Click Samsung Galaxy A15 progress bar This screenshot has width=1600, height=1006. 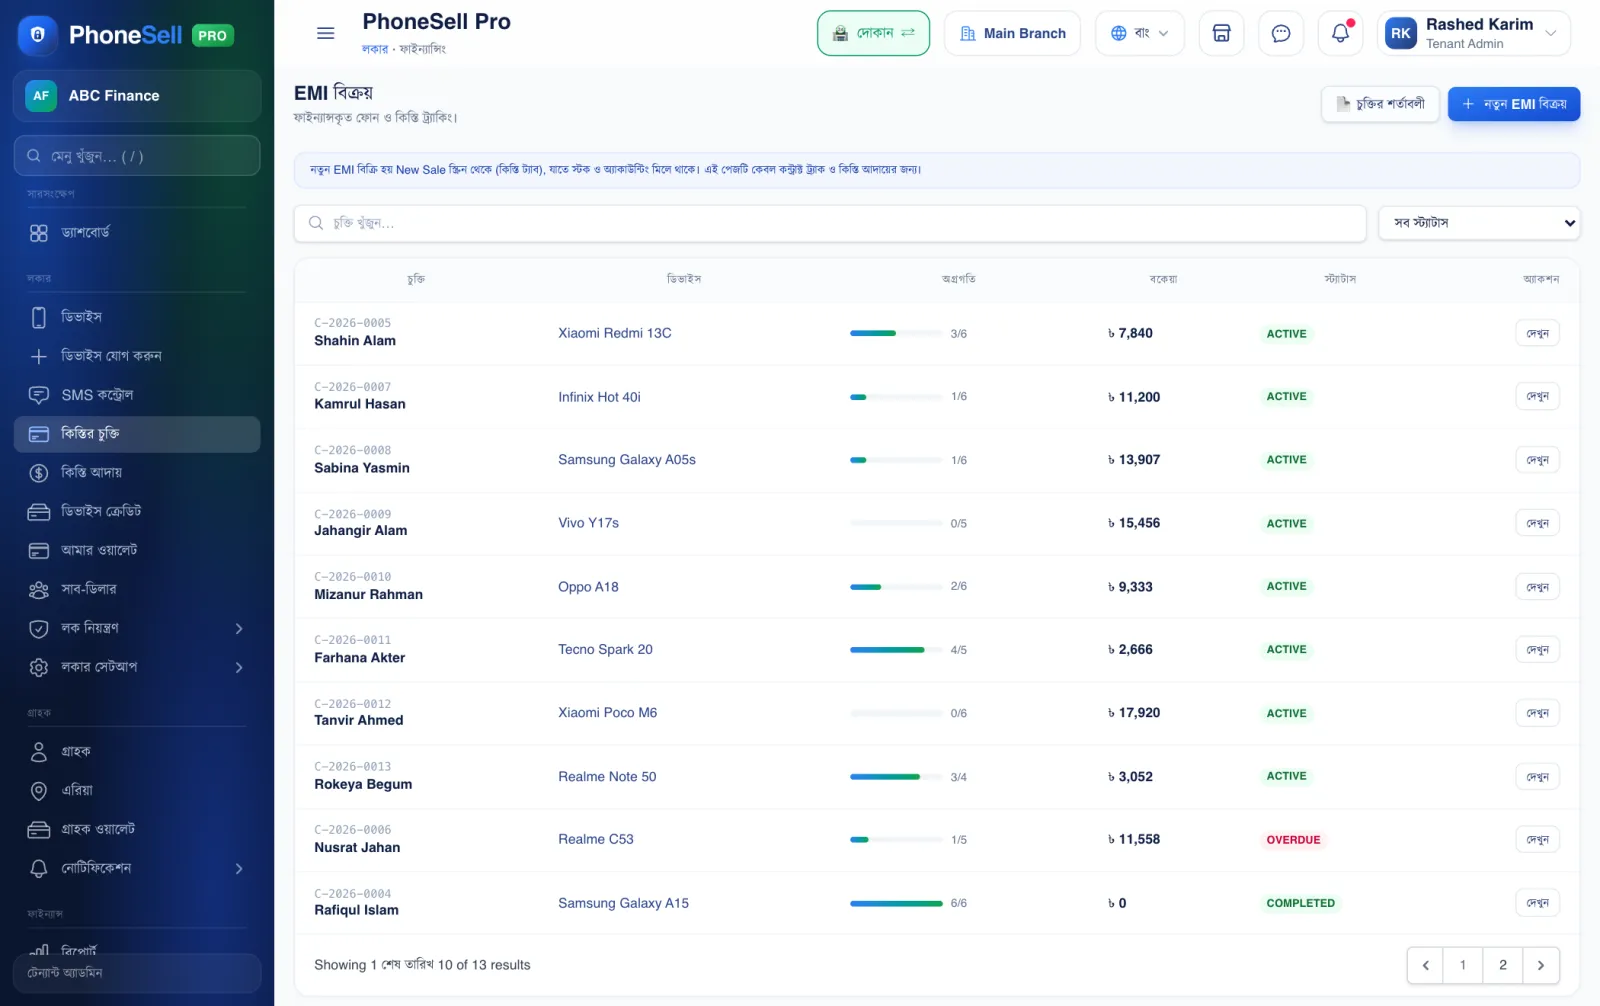[x=896, y=903]
